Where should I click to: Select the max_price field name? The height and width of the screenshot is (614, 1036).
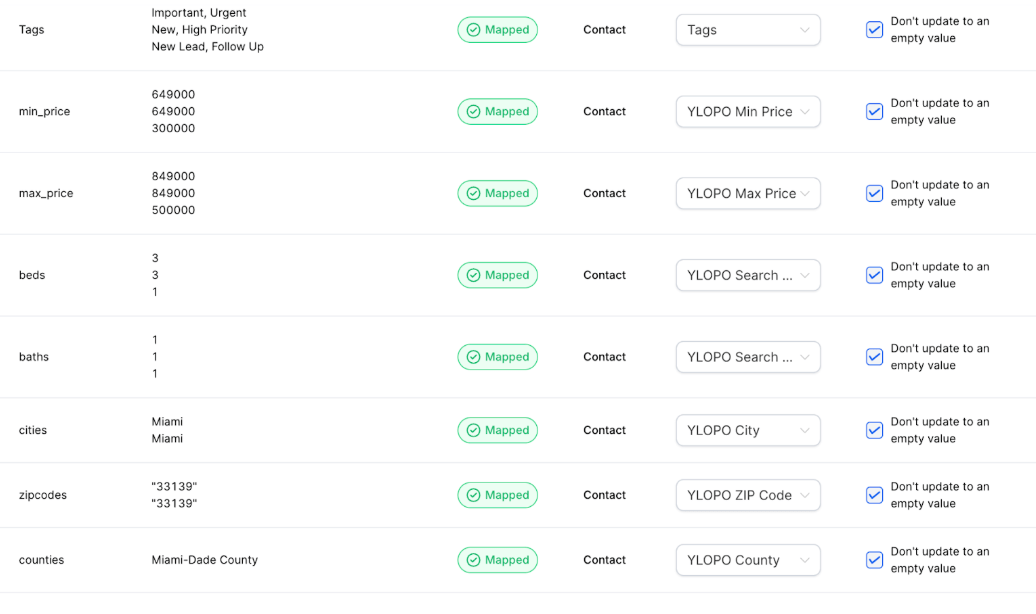(x=46, y=194)
